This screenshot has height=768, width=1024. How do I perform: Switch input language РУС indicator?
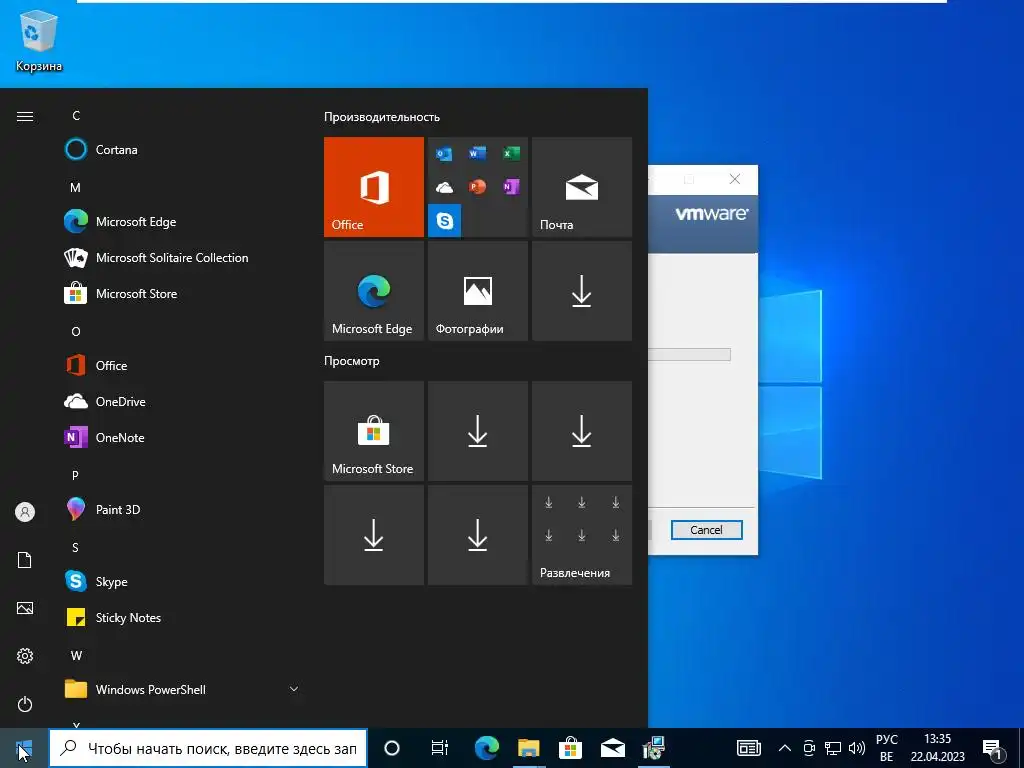click(886, 748)
